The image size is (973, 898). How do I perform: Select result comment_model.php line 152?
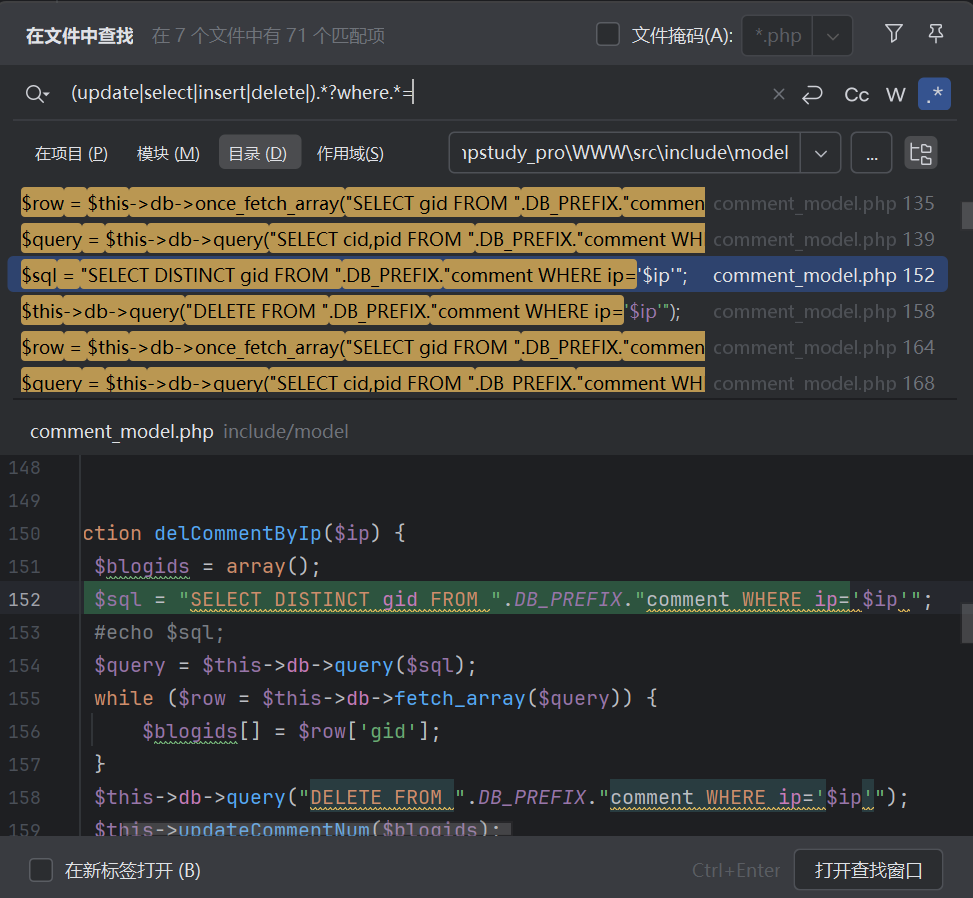click(x=477, y=275)
